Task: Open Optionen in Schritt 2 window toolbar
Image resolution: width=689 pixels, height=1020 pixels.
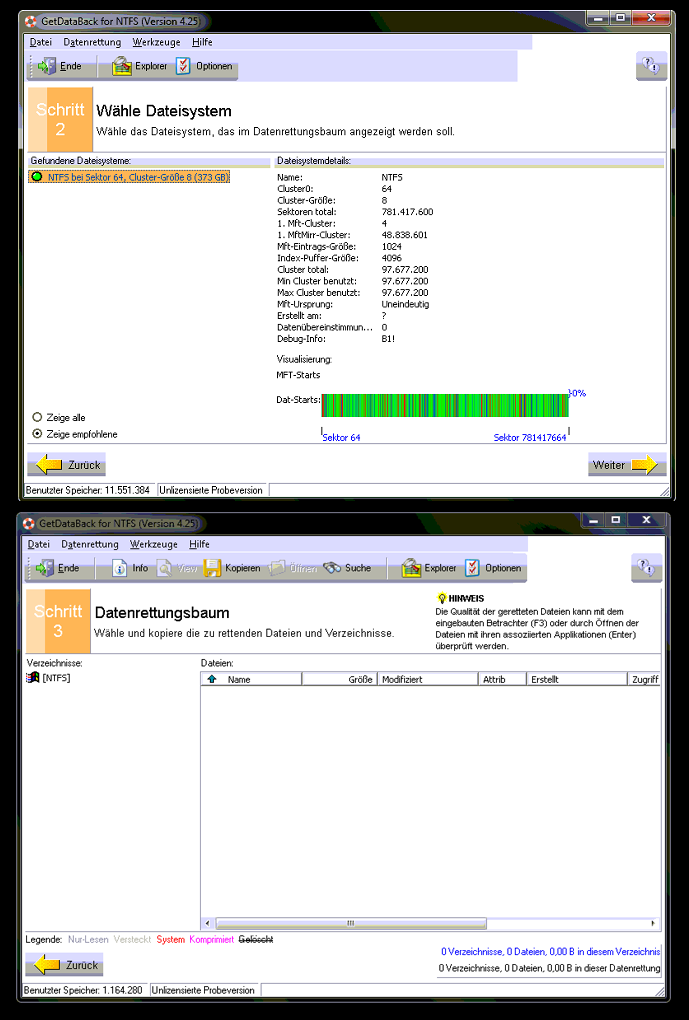Action: point(204,66)
